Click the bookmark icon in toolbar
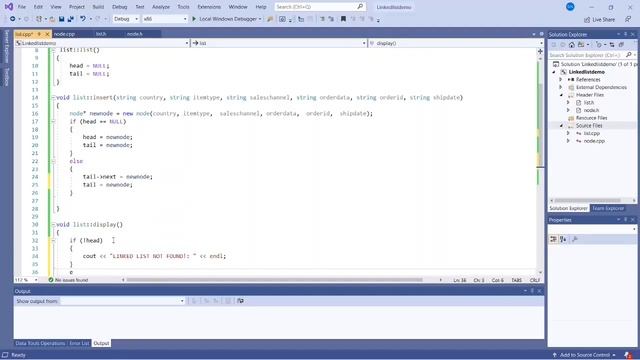Viewport: 640px width, 360px height. coord(343,19)
